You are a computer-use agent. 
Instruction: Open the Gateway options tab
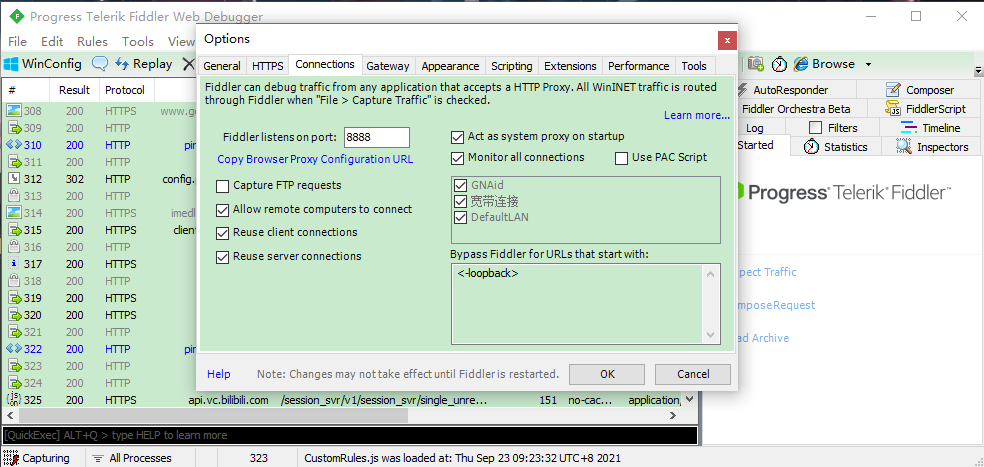coord(388,66)
